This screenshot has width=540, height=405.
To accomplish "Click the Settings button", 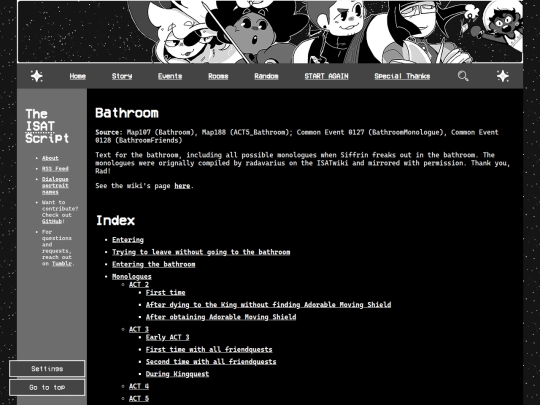I will (47, 368).
